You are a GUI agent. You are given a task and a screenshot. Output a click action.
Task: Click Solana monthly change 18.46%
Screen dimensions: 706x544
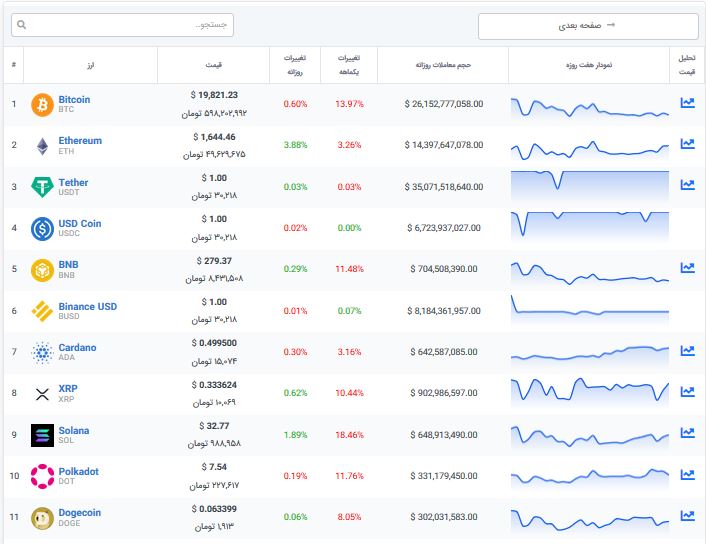349,435
